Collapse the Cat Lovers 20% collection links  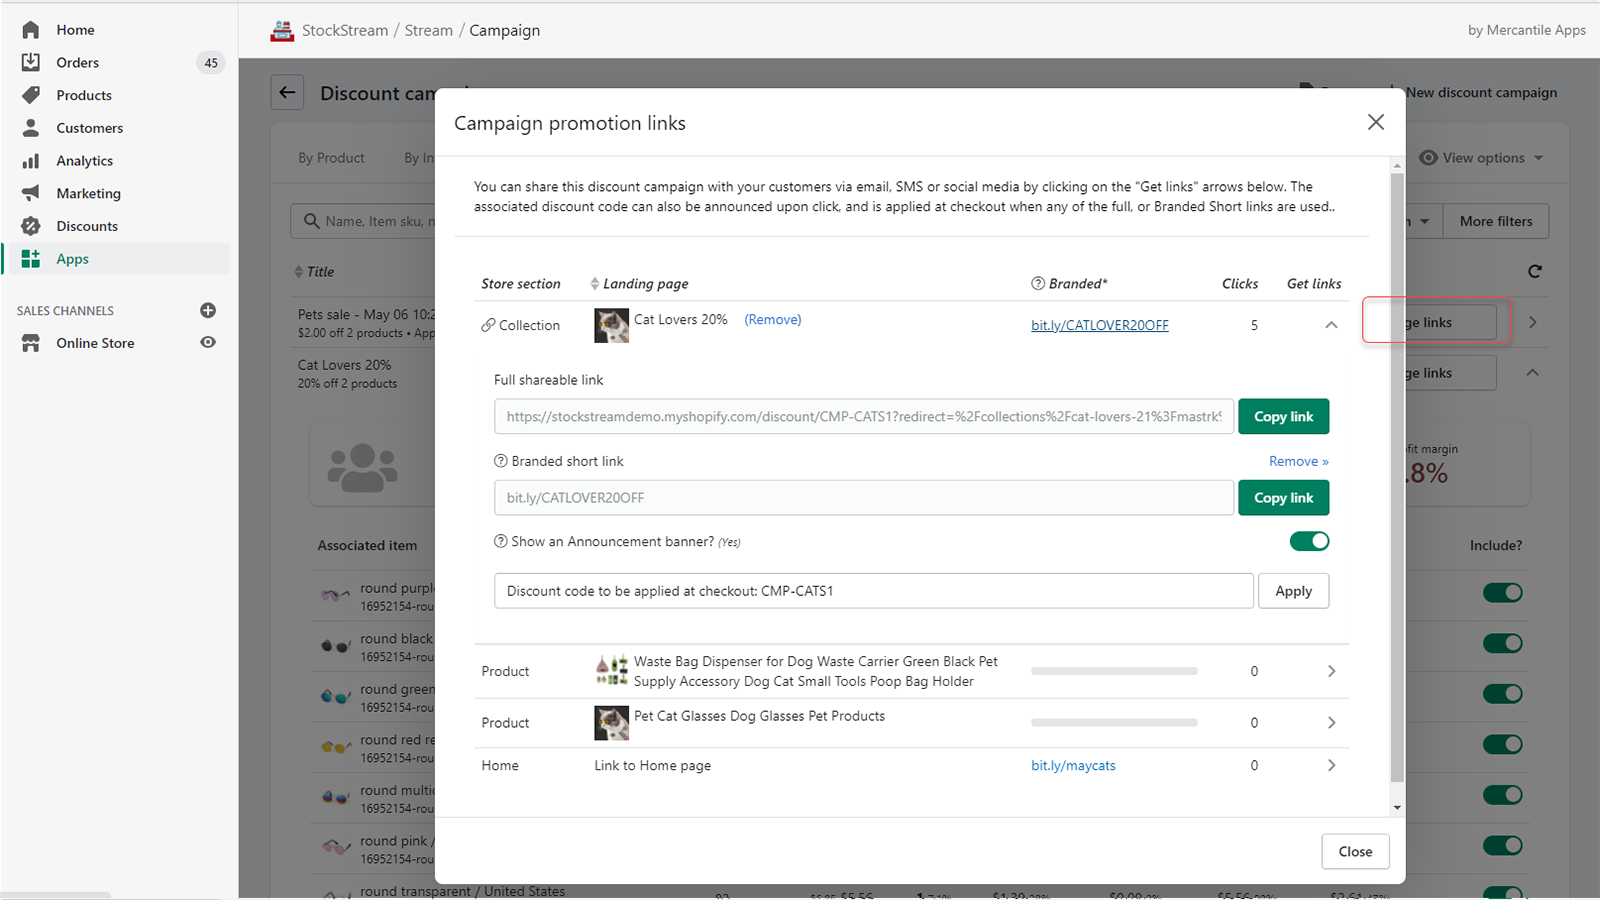click(x=1331, y=325)
